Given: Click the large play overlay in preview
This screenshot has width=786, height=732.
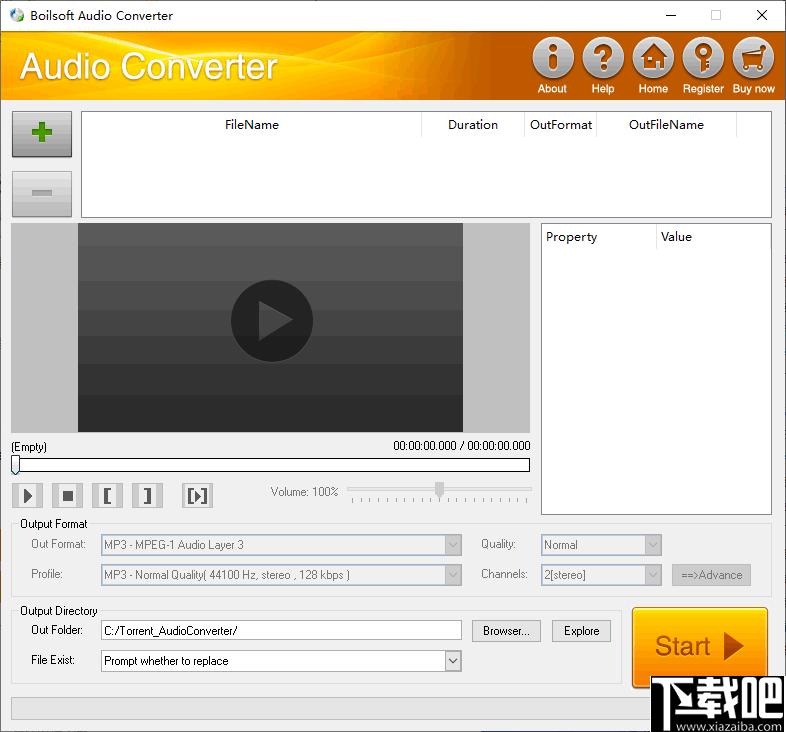Looking at the screenshot, I should pyautogui.click(x=272, y=321).
